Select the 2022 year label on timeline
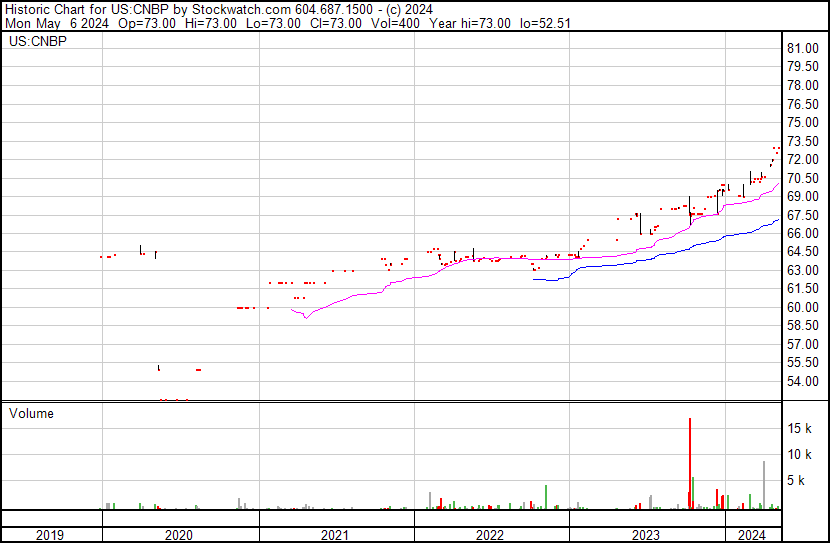 click(x=491, y=535)
